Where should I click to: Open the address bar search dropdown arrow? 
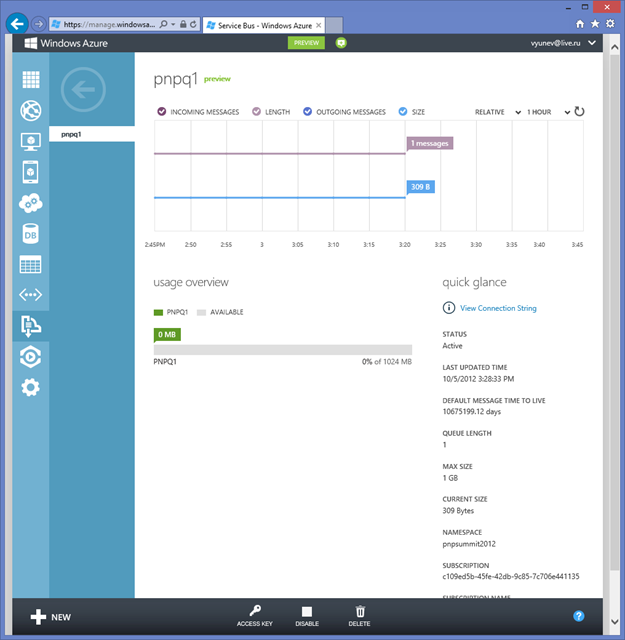point(173,24)
